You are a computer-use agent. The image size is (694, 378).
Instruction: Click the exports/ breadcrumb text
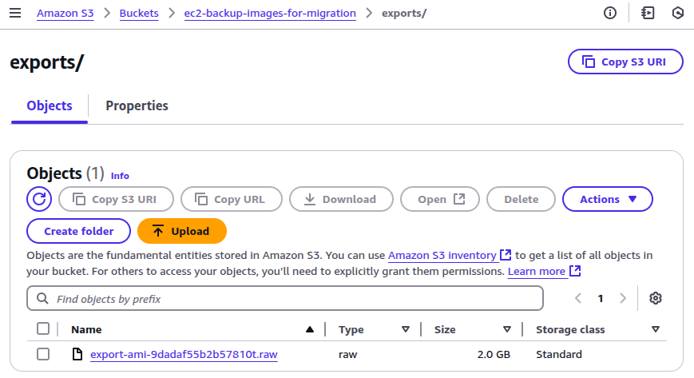(x=404, y=13)
